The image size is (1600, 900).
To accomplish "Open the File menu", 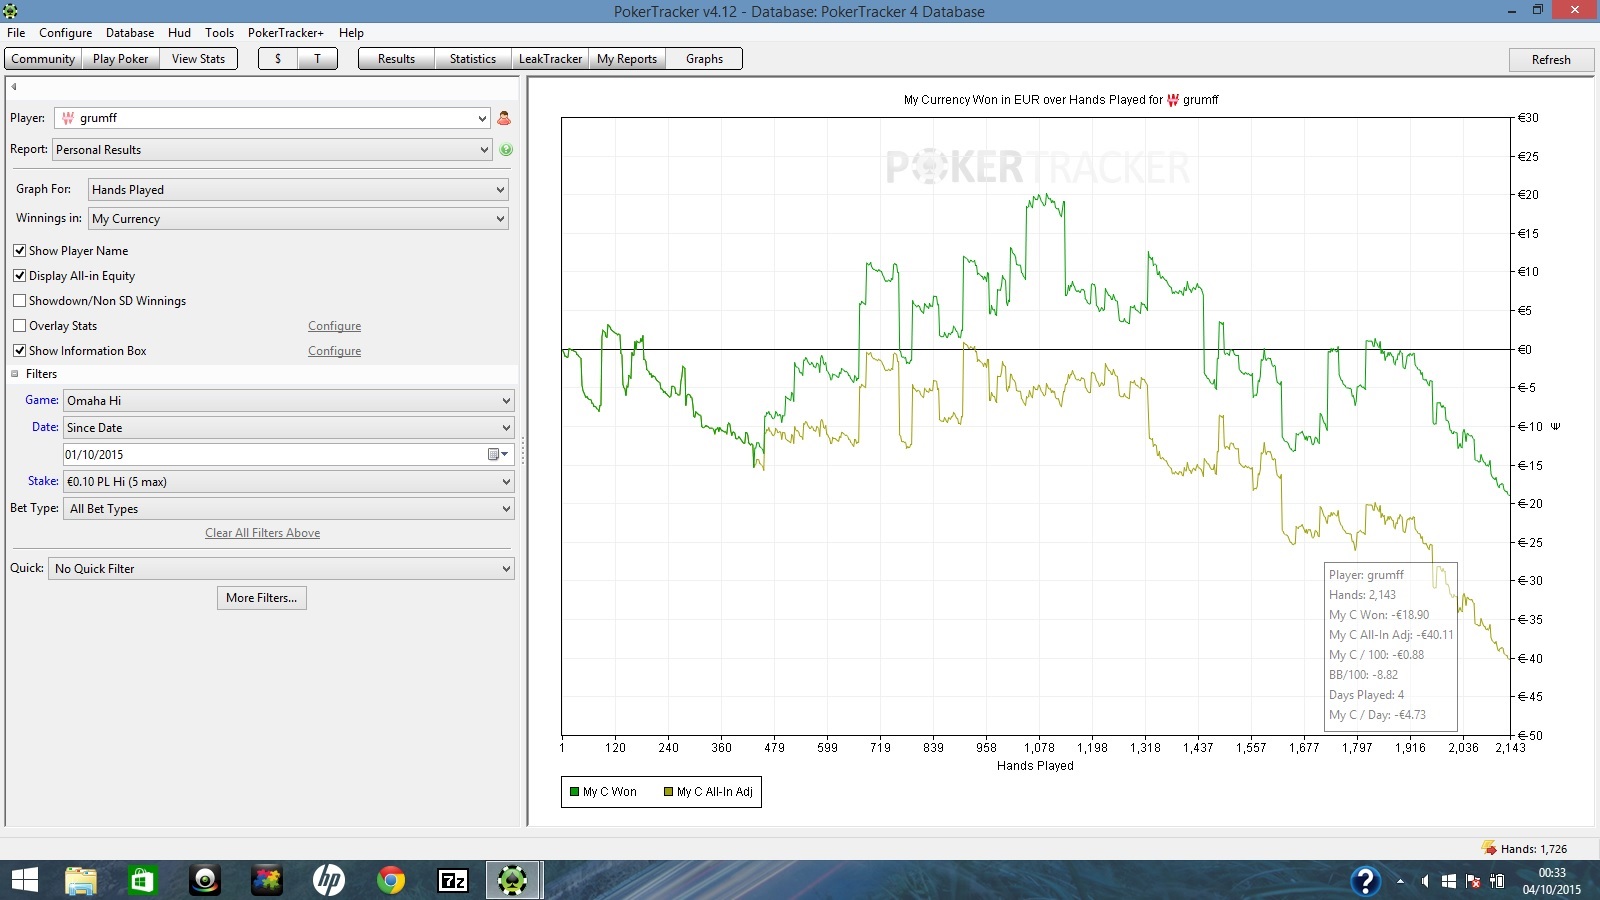I will [16, 33].
